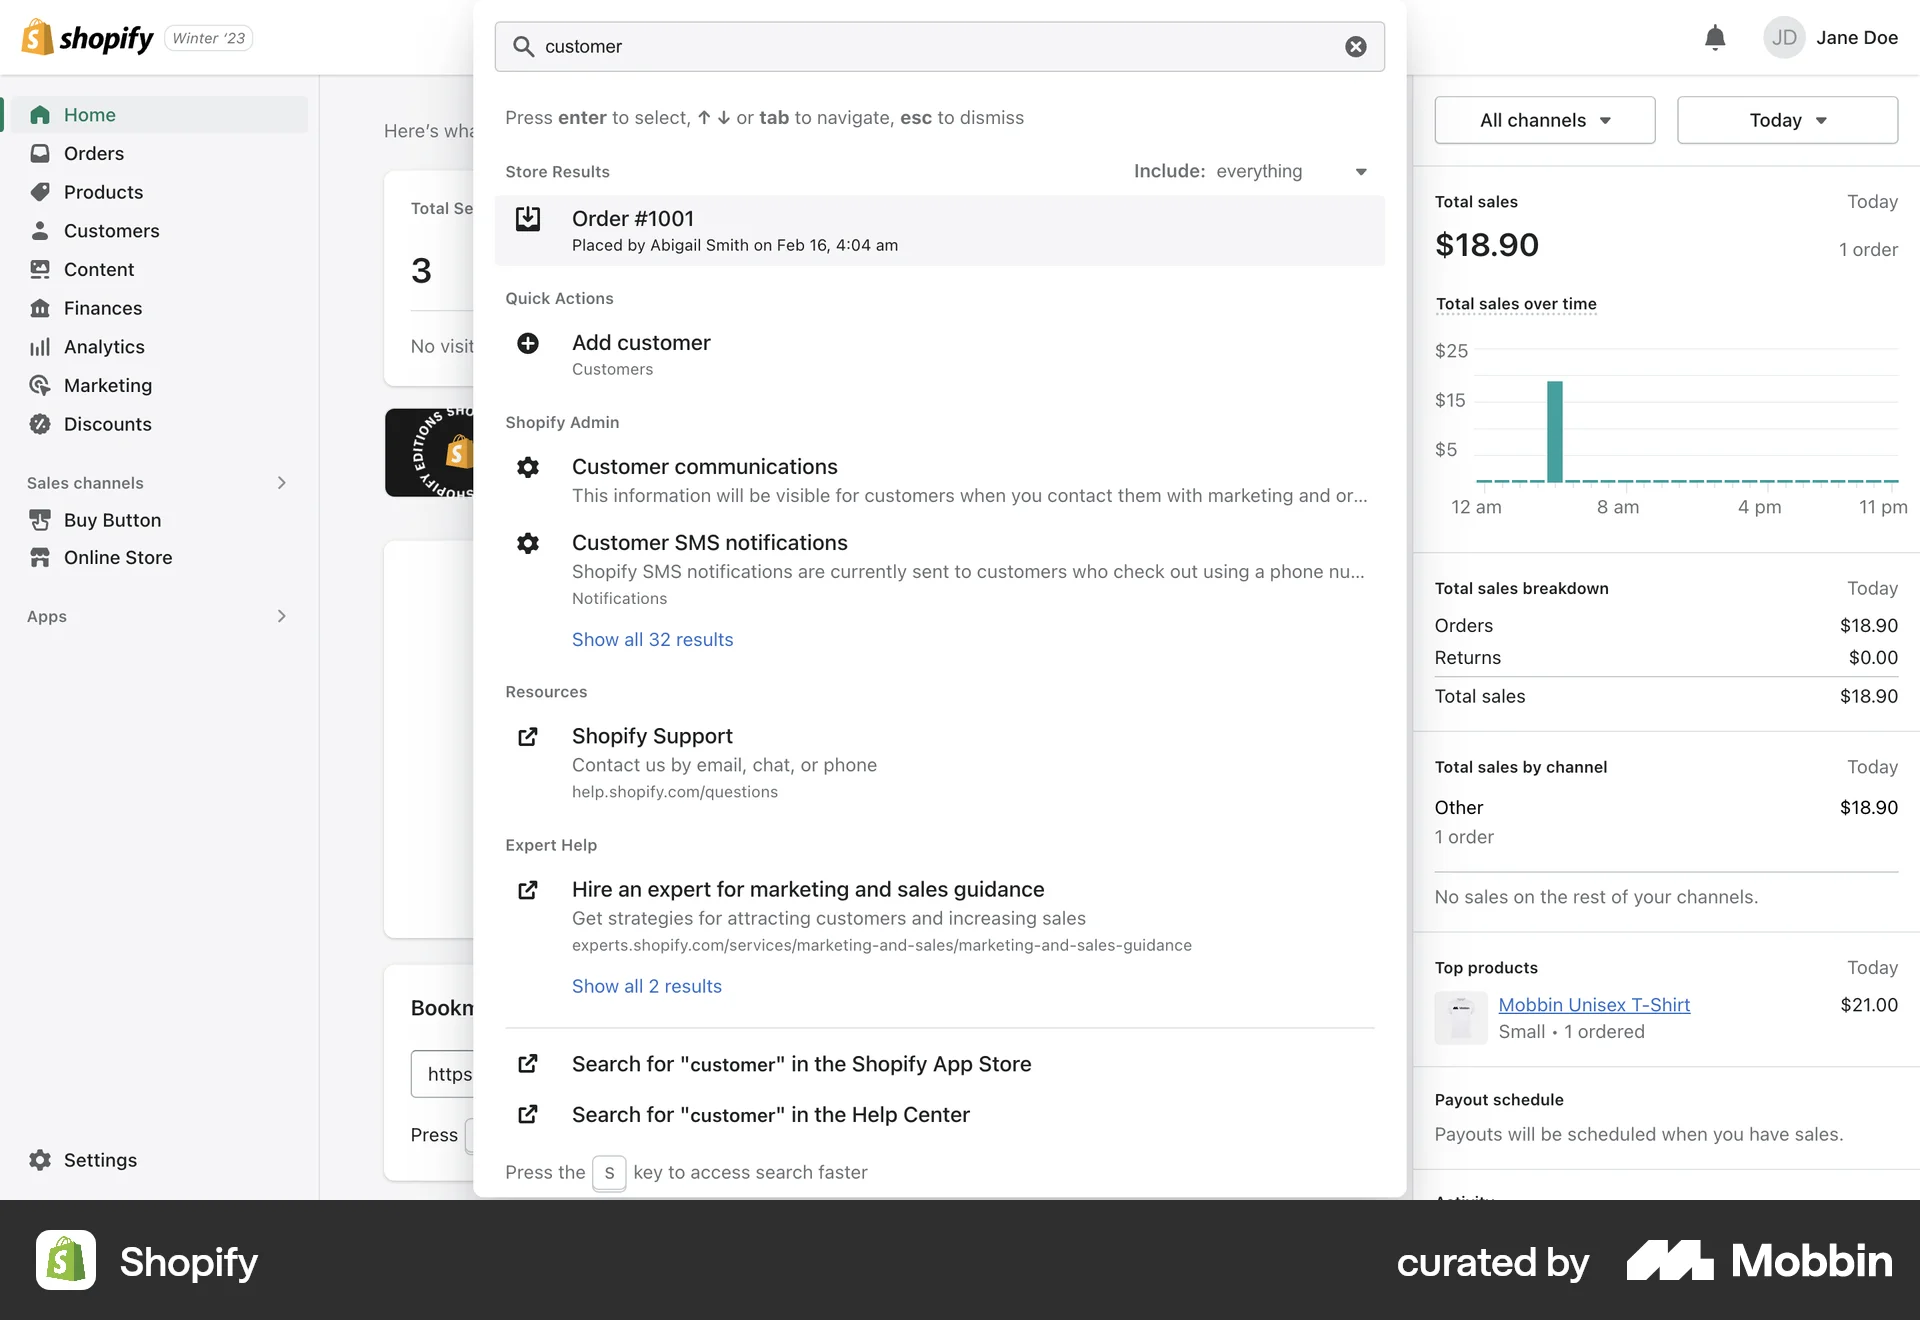Screen dimensions: 1920x1320
Task: Open notifications via the bell icon
Action: (1714, 37)
